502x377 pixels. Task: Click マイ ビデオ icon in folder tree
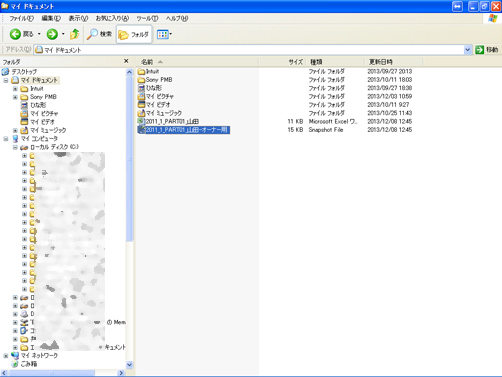pos(24,122)
